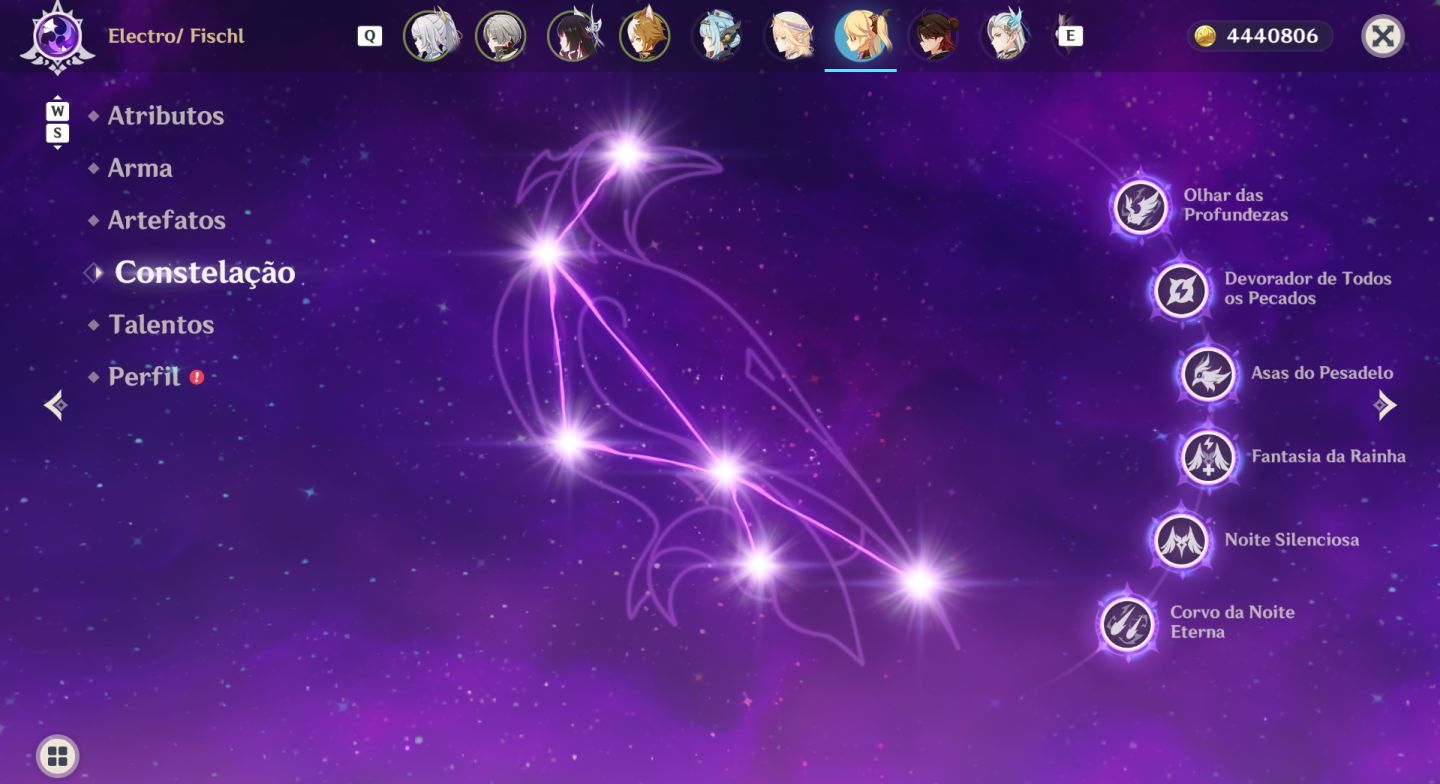Screen dimensions: 1440x784
Task: Open the Arma section
Action: coord(140,168)
